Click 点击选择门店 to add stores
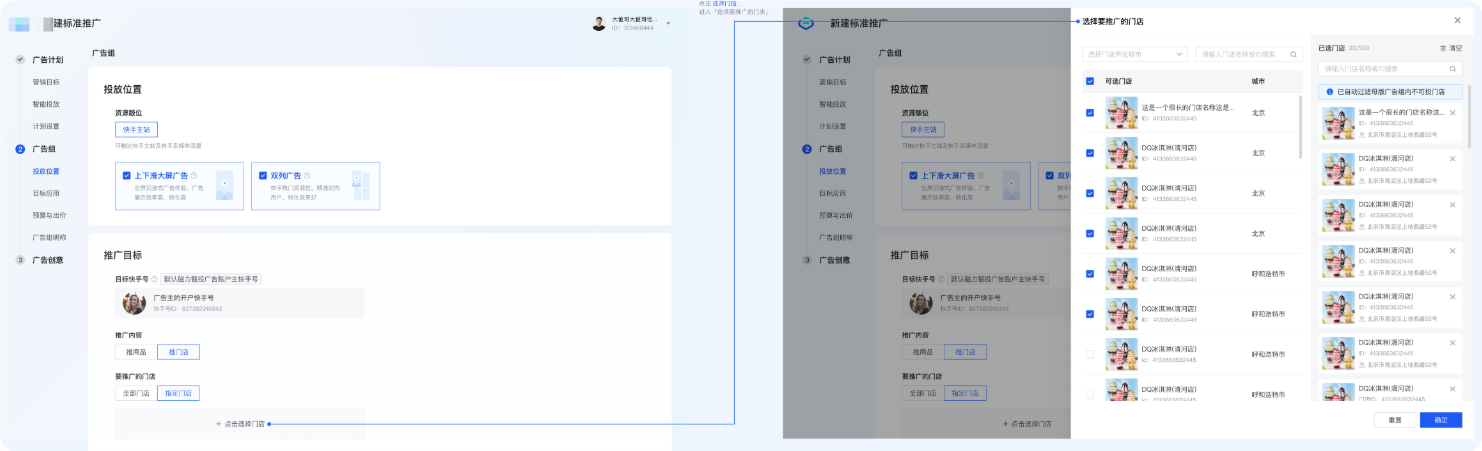1482x451 pixels. (x=240, y=424)
